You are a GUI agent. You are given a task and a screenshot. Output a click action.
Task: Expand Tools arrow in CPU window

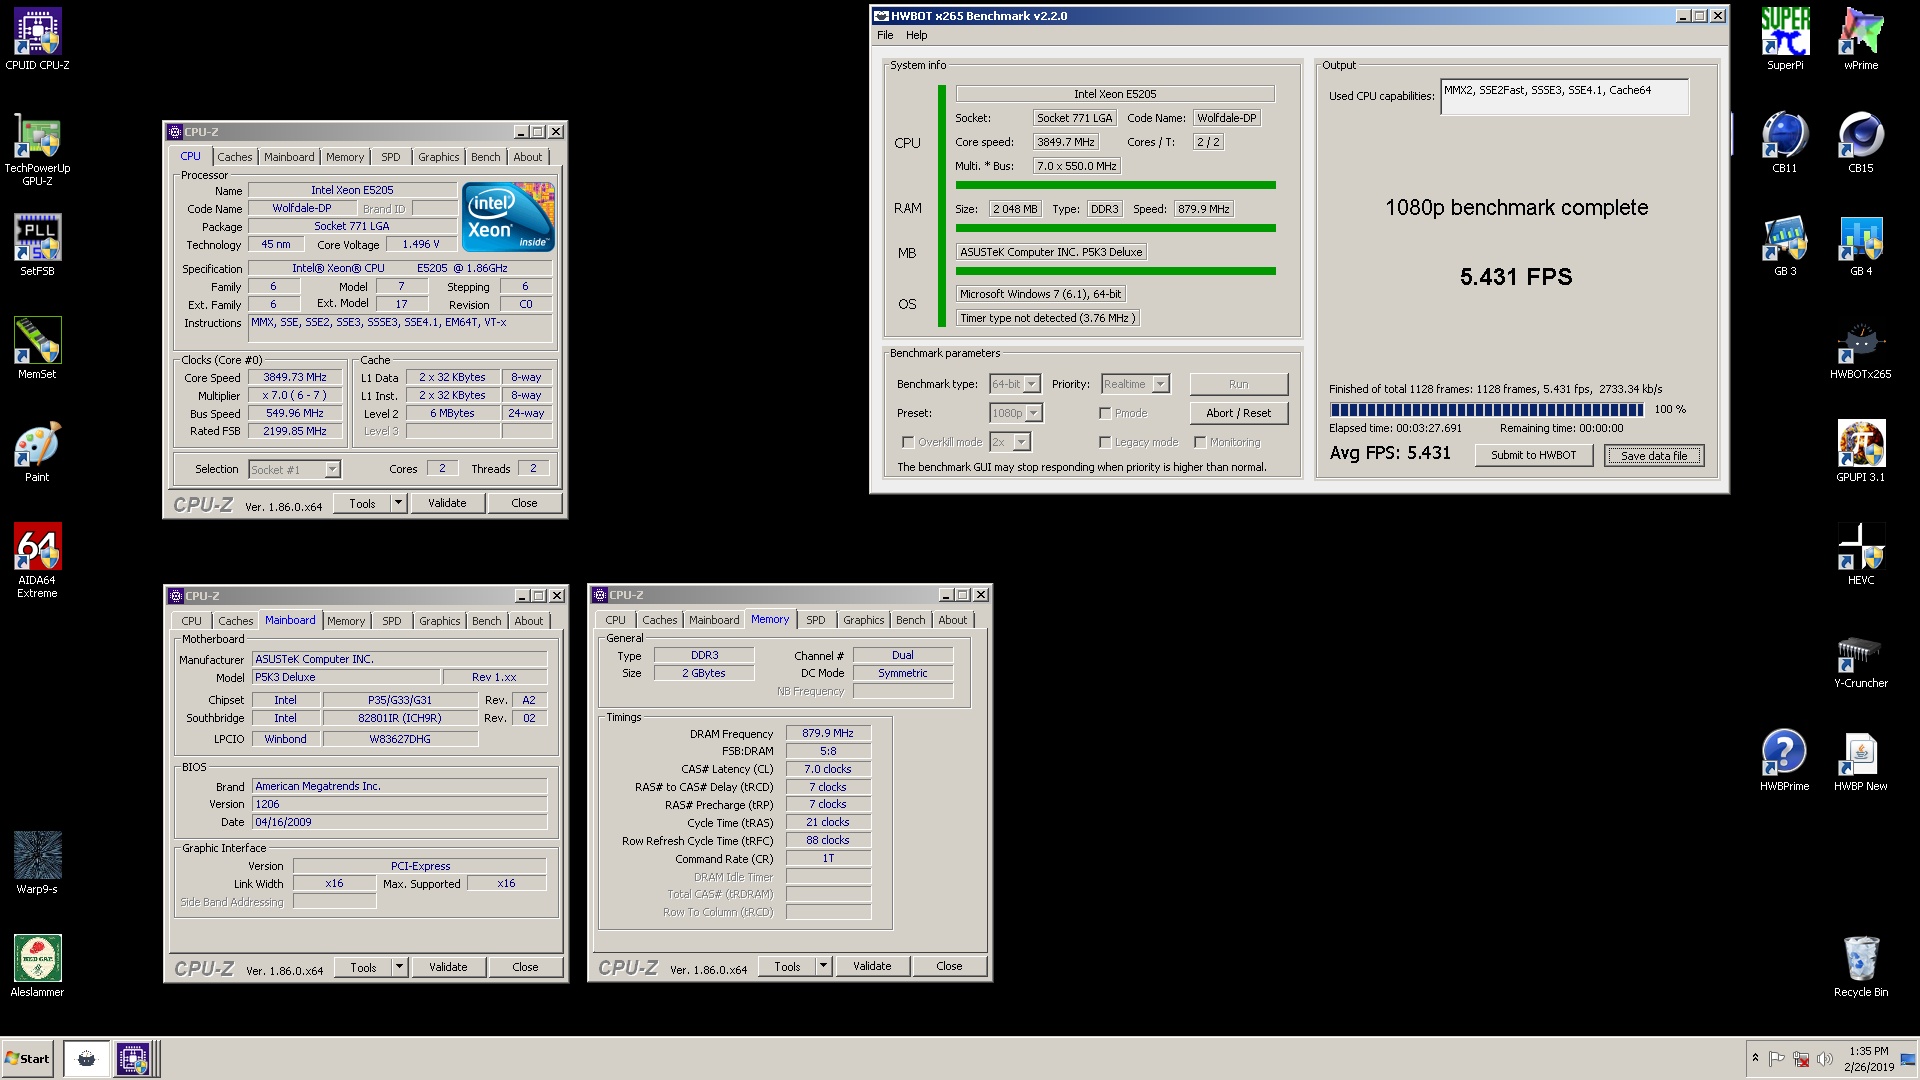coord(398,503)
